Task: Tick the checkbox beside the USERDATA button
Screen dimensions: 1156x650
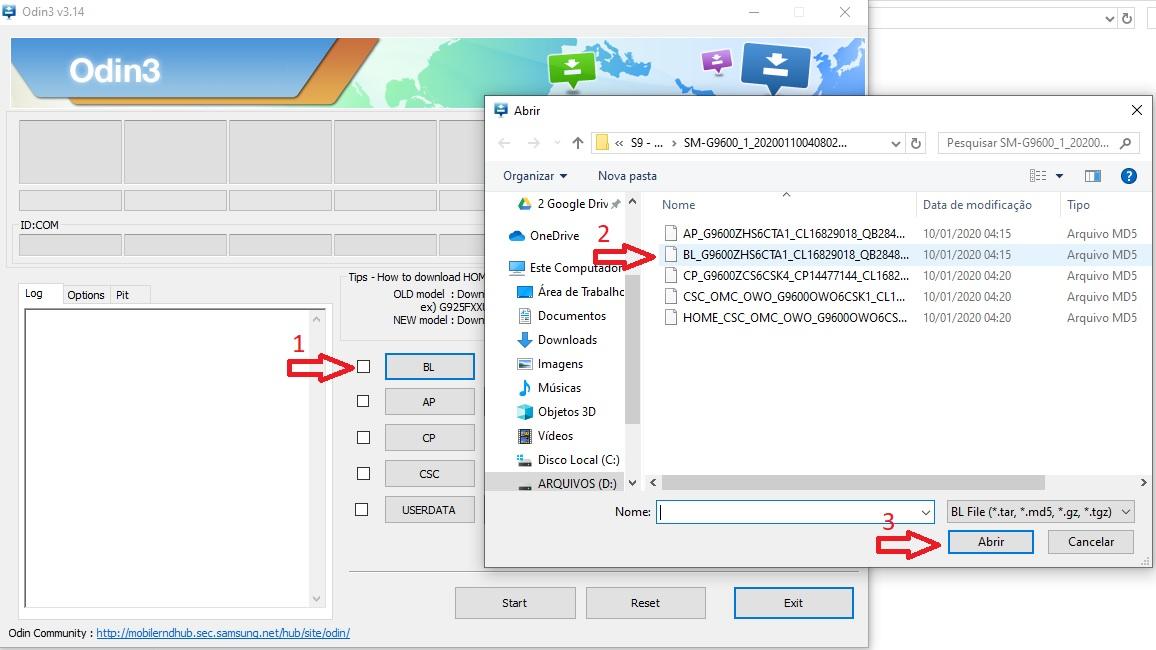Action: pyautogui.click(x=361, y=509)
